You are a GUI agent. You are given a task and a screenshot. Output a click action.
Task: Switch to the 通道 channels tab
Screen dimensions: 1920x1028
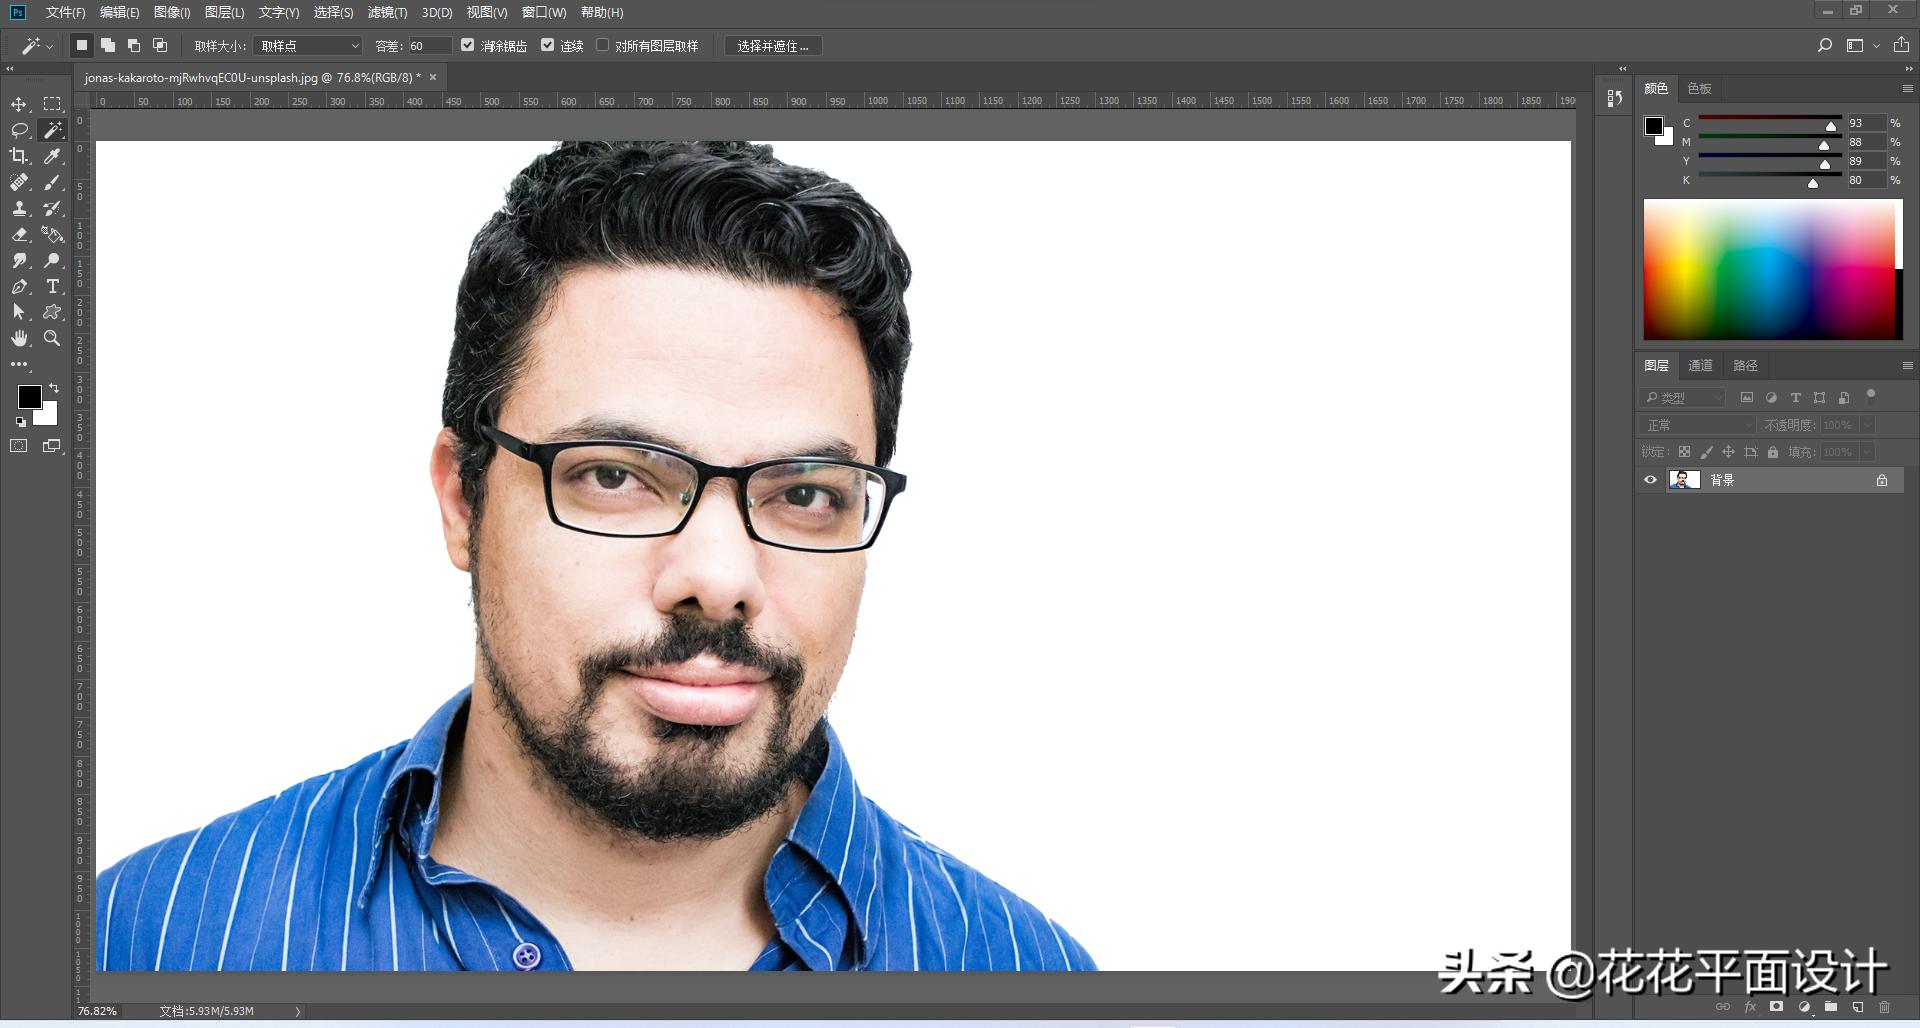pyautogui.click(x=1700, y=366)
